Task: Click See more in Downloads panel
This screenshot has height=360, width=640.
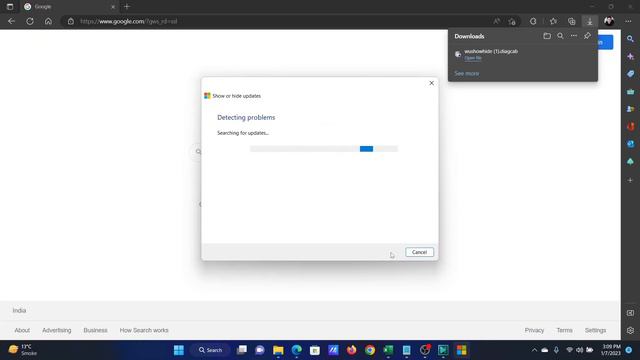Action: click(x=467, y=73)
